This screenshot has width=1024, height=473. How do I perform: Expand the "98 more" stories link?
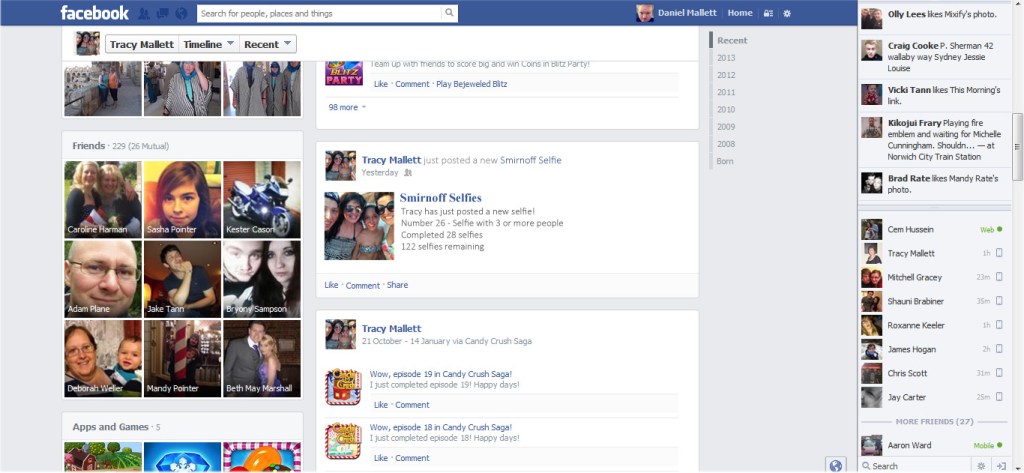tap(346, 107)
